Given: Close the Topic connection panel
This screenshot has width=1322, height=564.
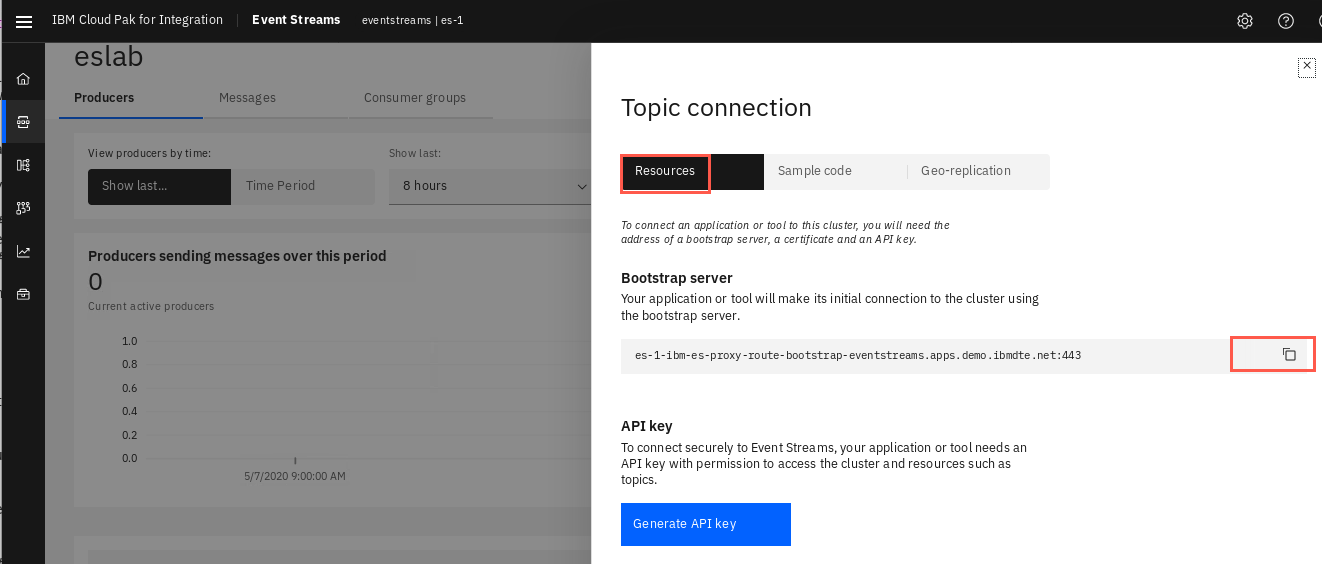Looking at the screenshot, I should [x=1307, y=66].
